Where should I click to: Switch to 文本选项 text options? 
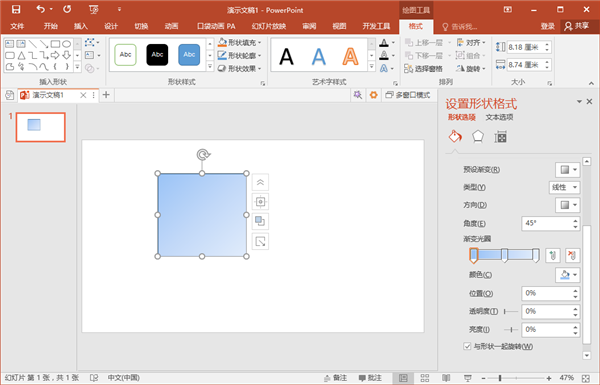coord(499,117)
